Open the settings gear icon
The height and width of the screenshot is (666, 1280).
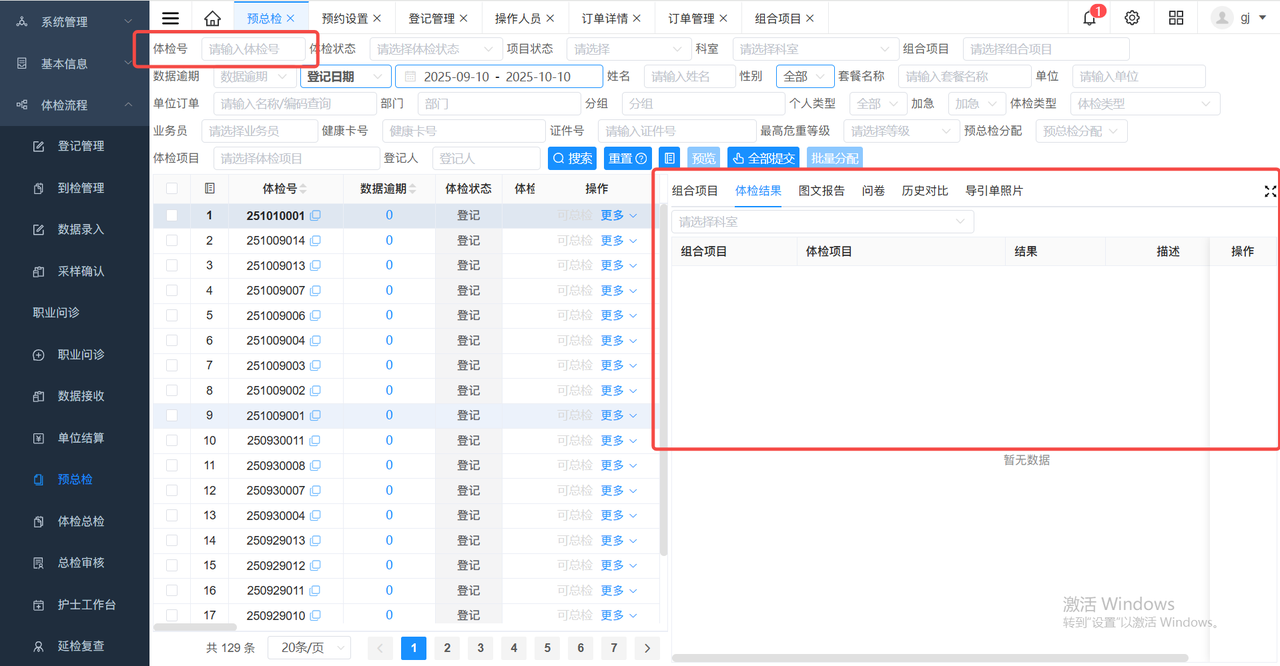1132,18
